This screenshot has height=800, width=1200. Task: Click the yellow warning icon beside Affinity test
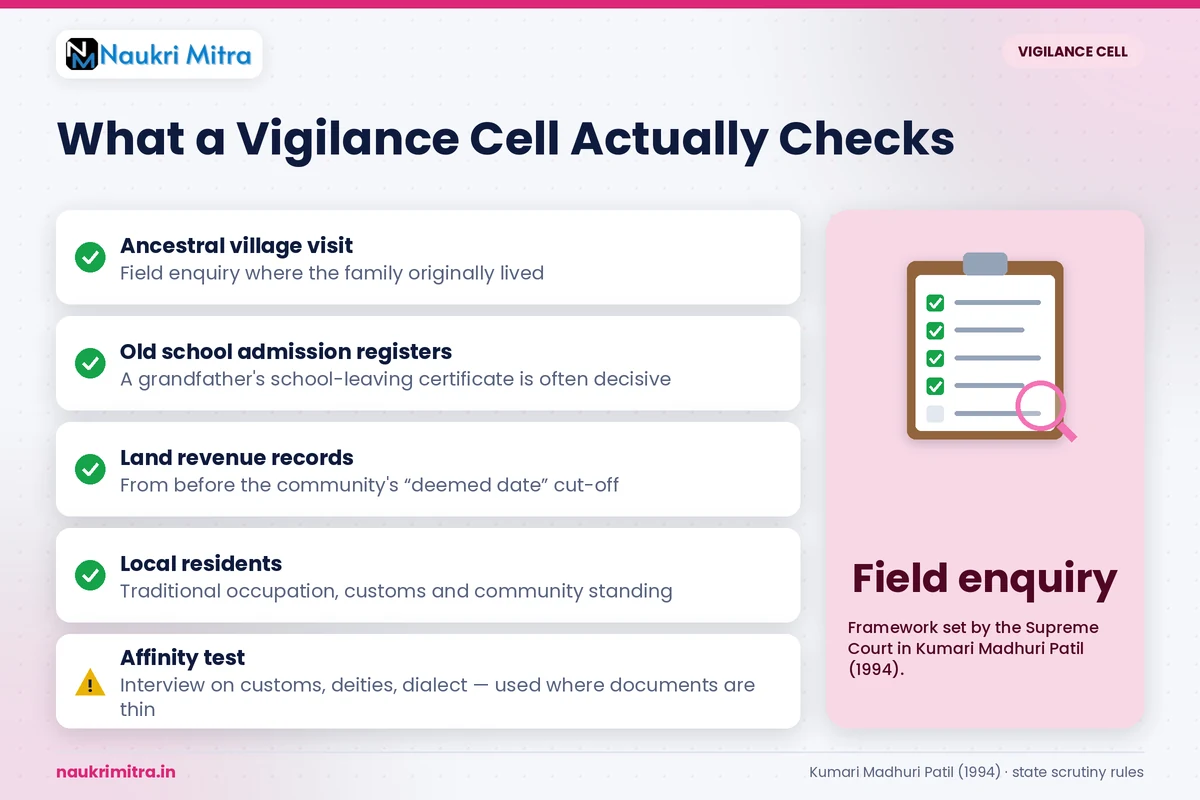click(90, 683)
